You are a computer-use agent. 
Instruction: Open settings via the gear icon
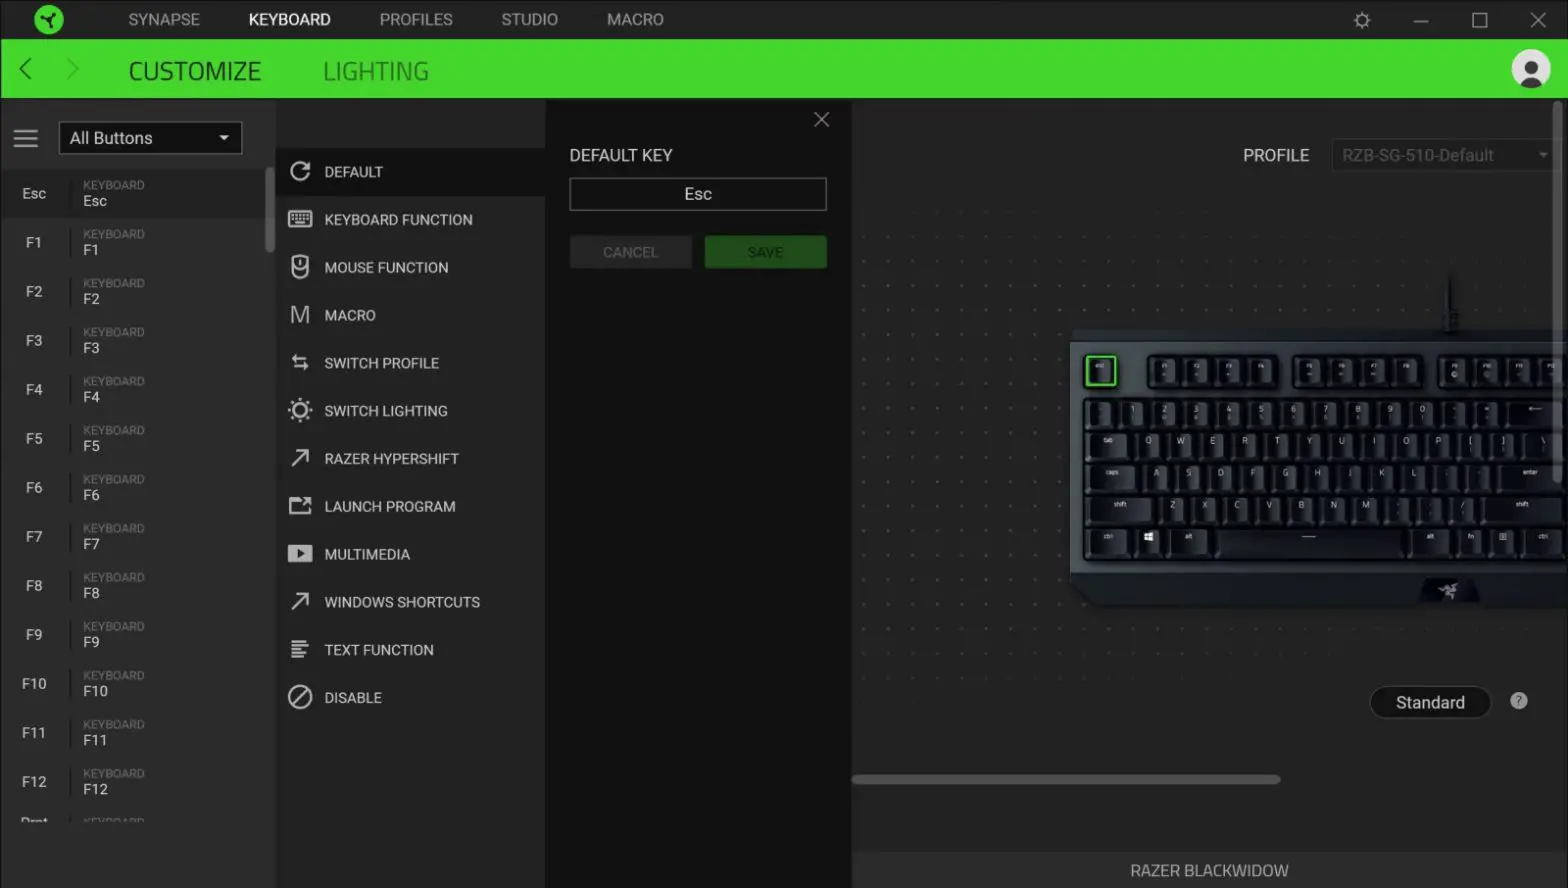pyautogui.click(x=1361, y=20)
